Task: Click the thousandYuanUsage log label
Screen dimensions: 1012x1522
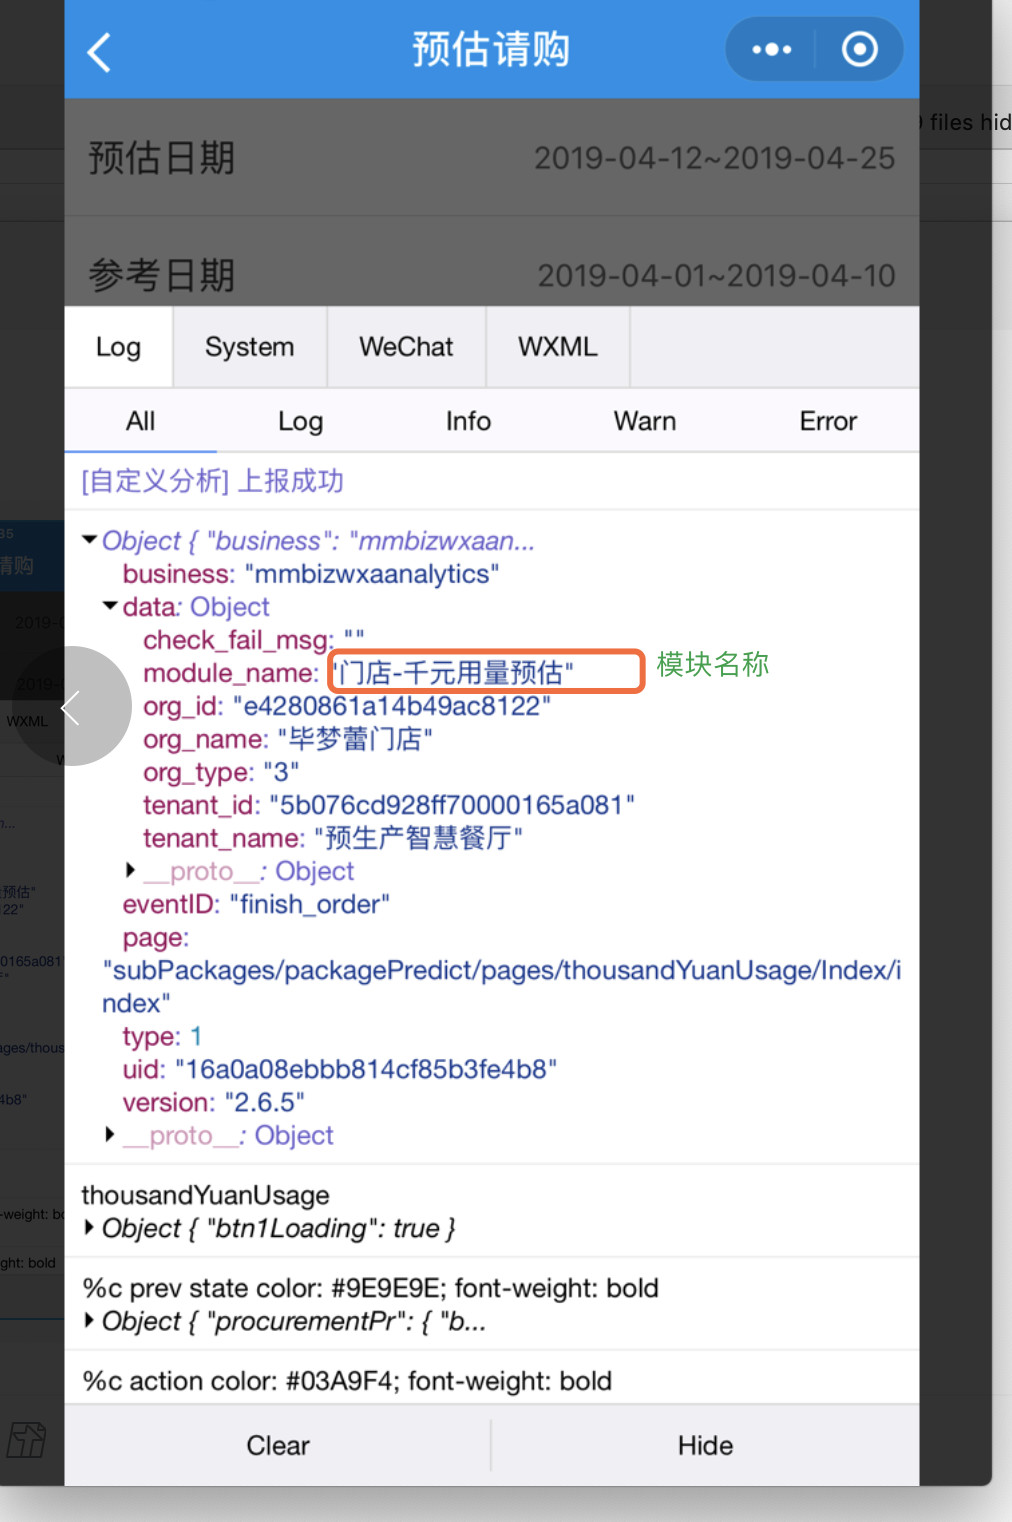Action: (205, 1195)
